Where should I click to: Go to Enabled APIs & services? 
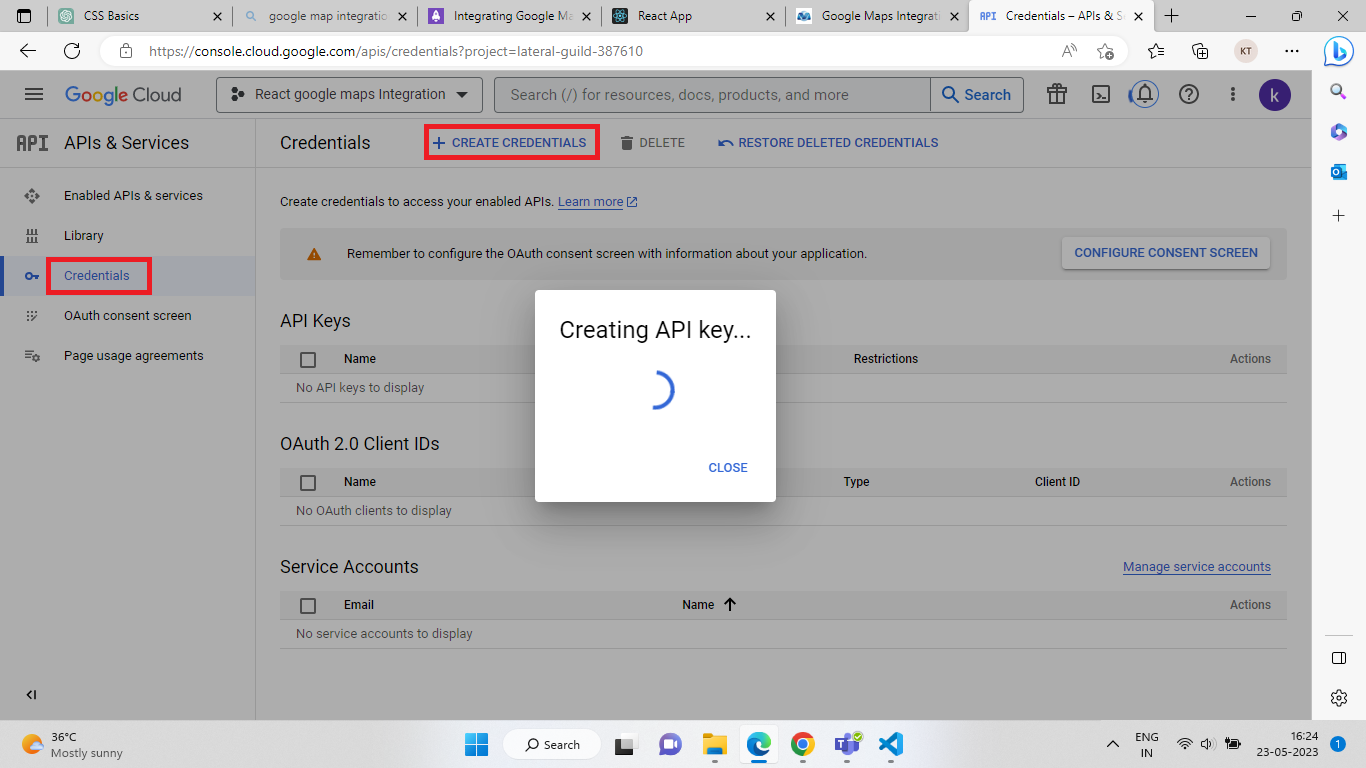(133, 196)
